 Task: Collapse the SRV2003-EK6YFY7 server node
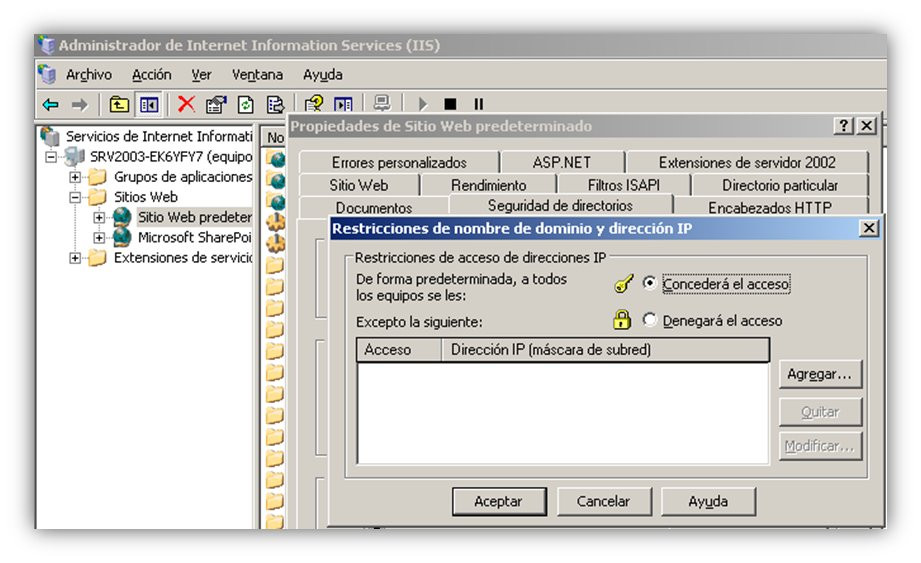pos(51,157)
